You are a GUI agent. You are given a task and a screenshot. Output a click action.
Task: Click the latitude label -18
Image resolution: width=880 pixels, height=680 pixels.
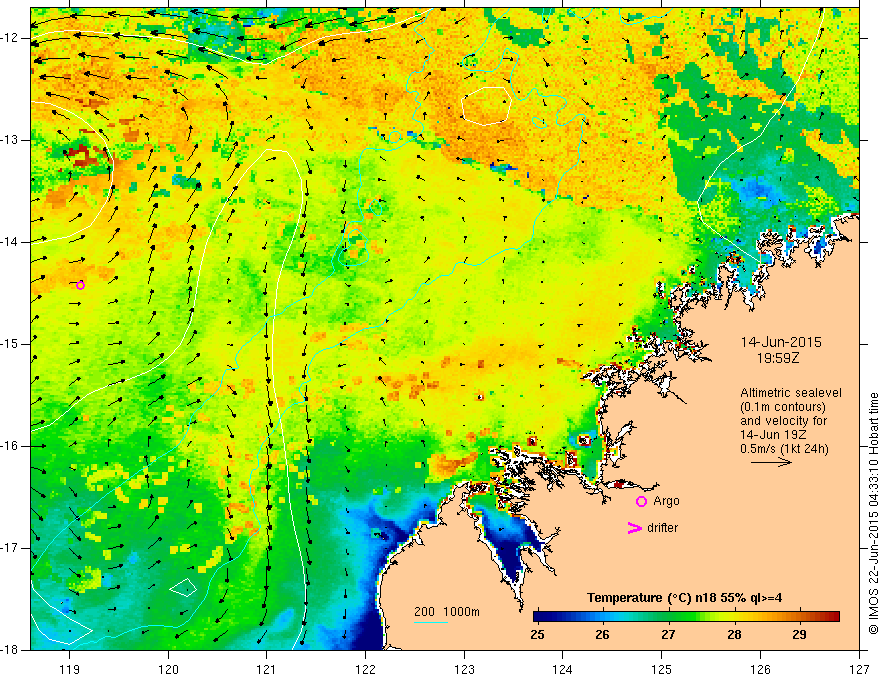click(11, 650)
